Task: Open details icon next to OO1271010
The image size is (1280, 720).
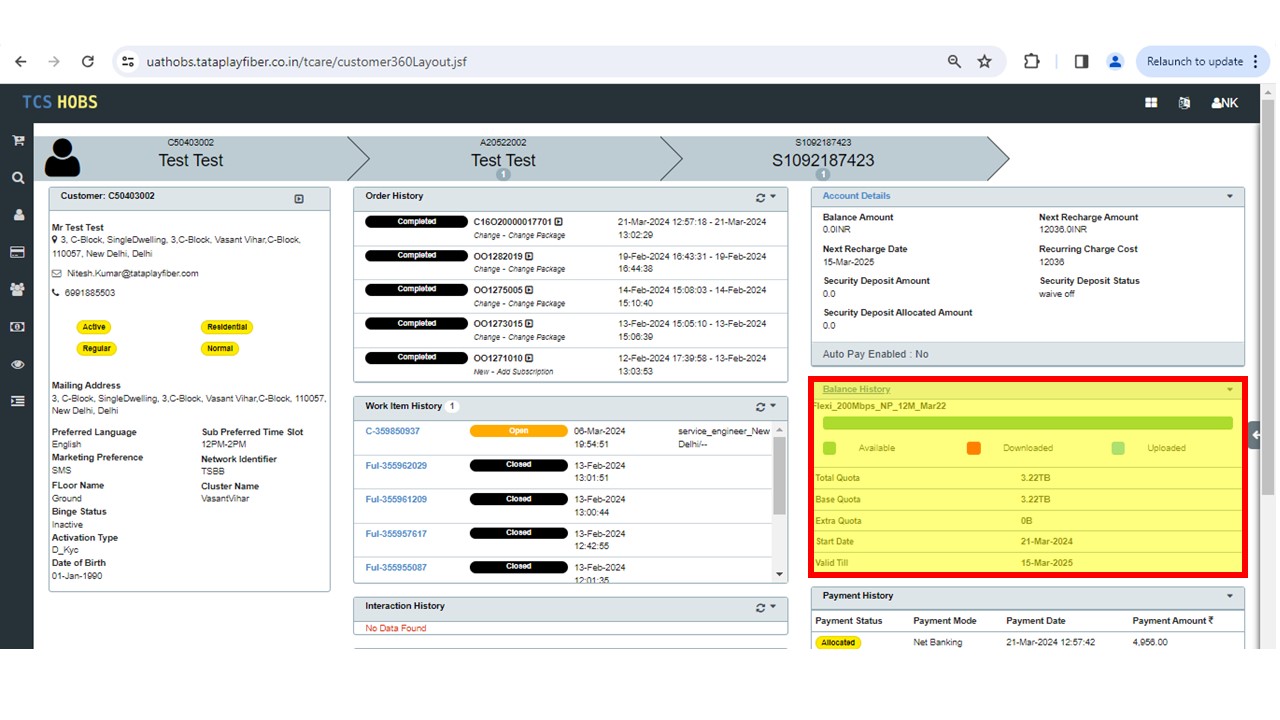Action: tap(529, 358)
